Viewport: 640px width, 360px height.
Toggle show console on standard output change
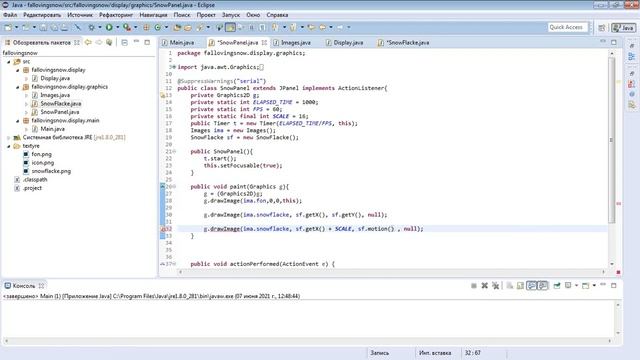(x=531, y=286)
